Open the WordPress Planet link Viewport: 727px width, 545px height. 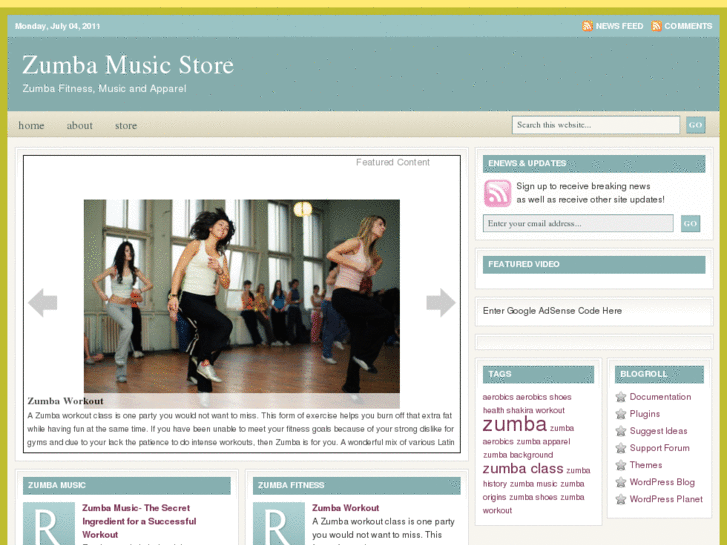pos(666,499)
